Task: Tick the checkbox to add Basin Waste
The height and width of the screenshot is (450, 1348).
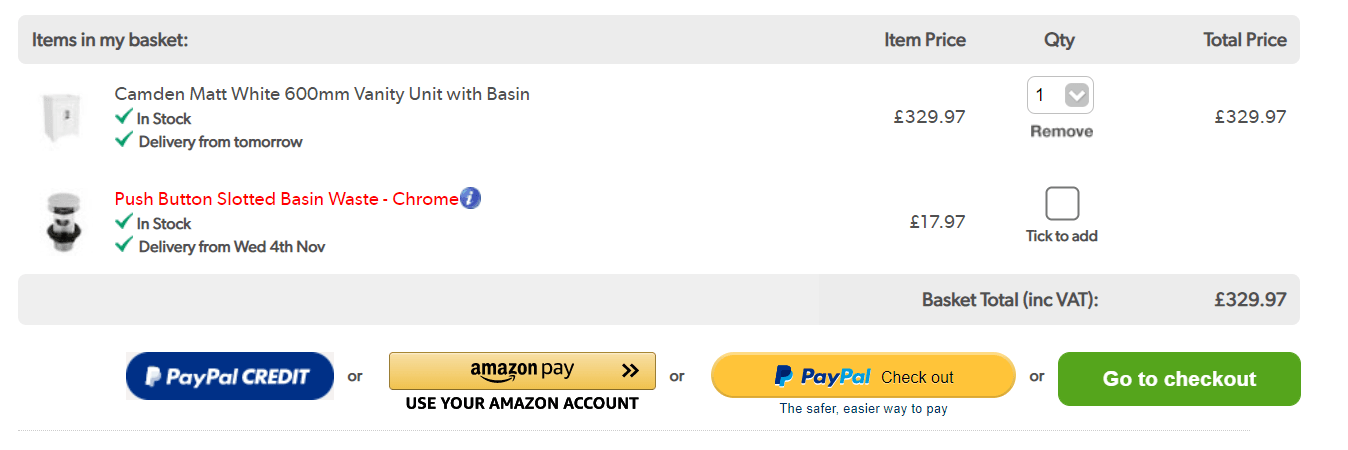Action: tap(1061, 204)
